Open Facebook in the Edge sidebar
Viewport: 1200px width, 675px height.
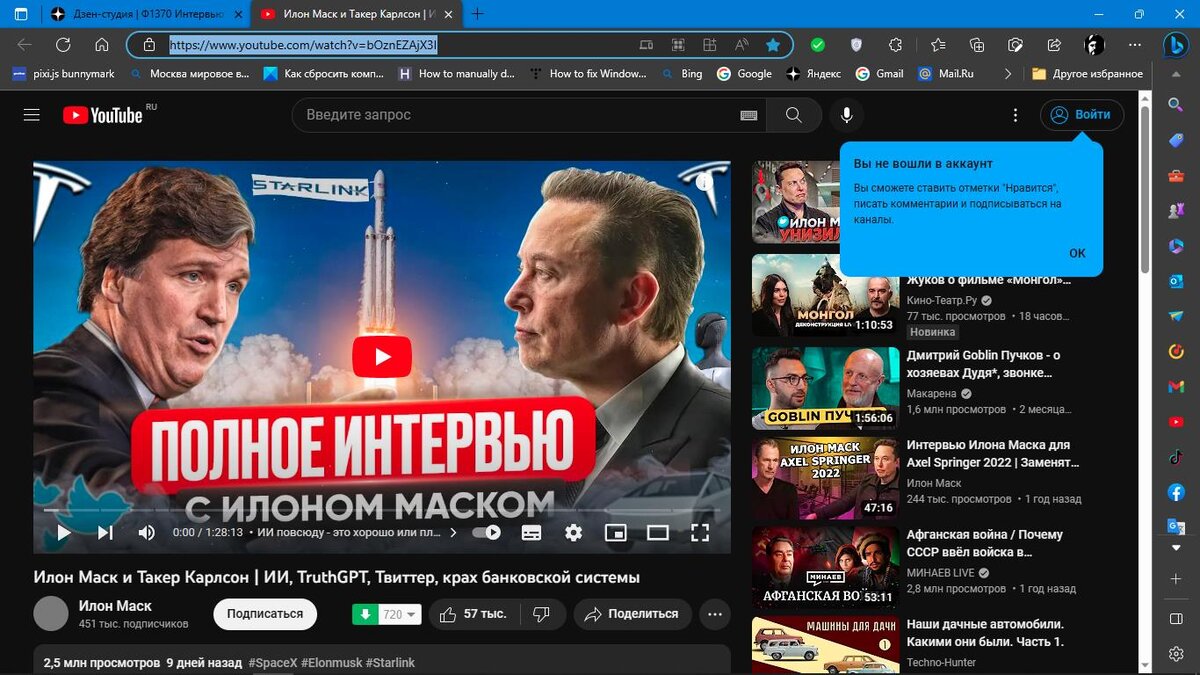coord(1176,492)
